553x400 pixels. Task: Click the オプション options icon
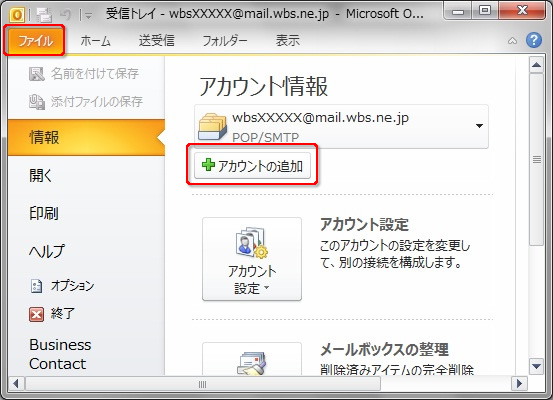coord(36,286)
